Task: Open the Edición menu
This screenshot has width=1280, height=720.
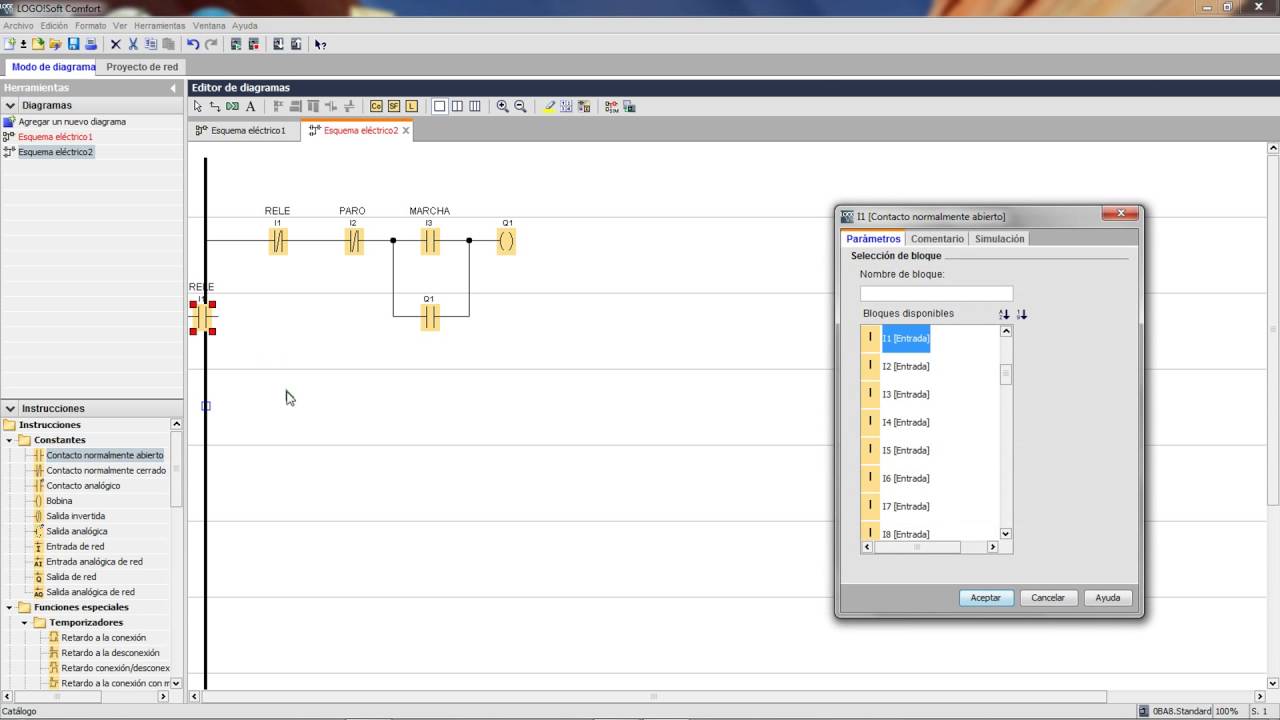Action: (x=54, y=26)
